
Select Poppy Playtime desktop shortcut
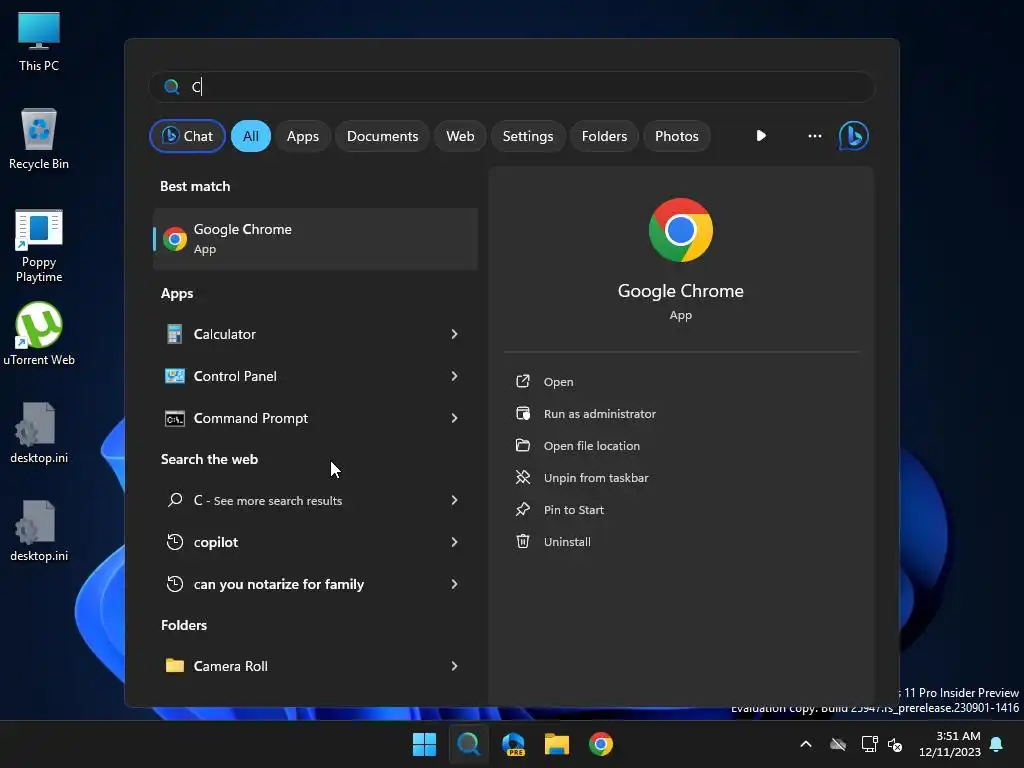[39, 246]
